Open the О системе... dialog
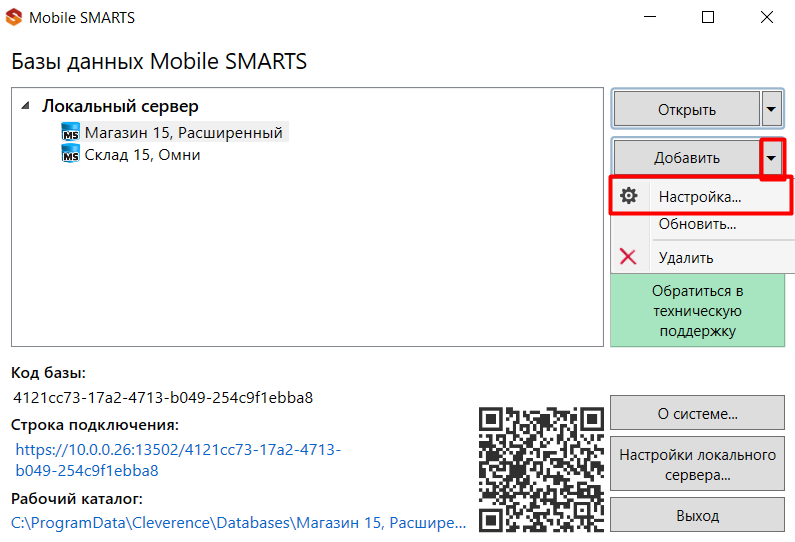 [698, 413]
